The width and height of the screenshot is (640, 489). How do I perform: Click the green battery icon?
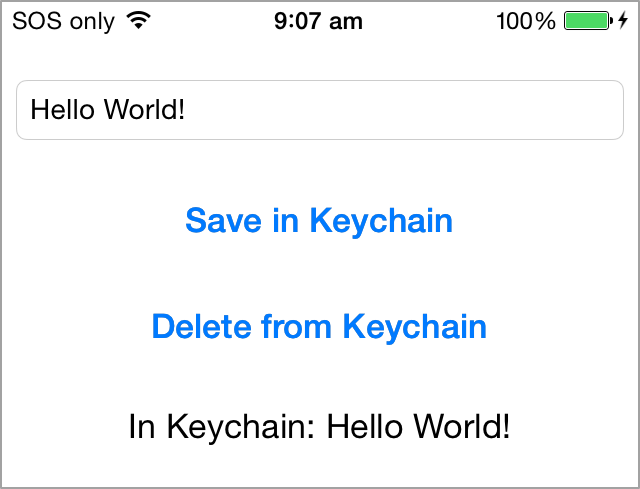coord(587,21)
